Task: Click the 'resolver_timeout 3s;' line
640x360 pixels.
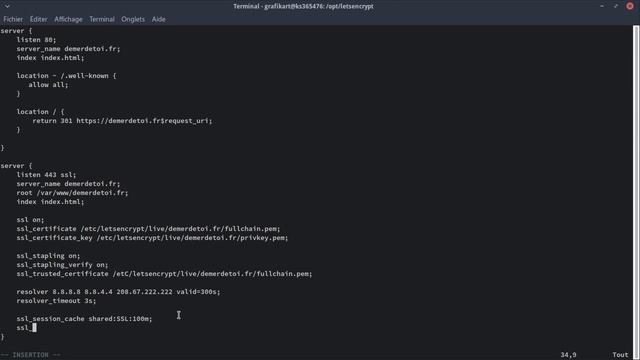Action: coord(56,300)
